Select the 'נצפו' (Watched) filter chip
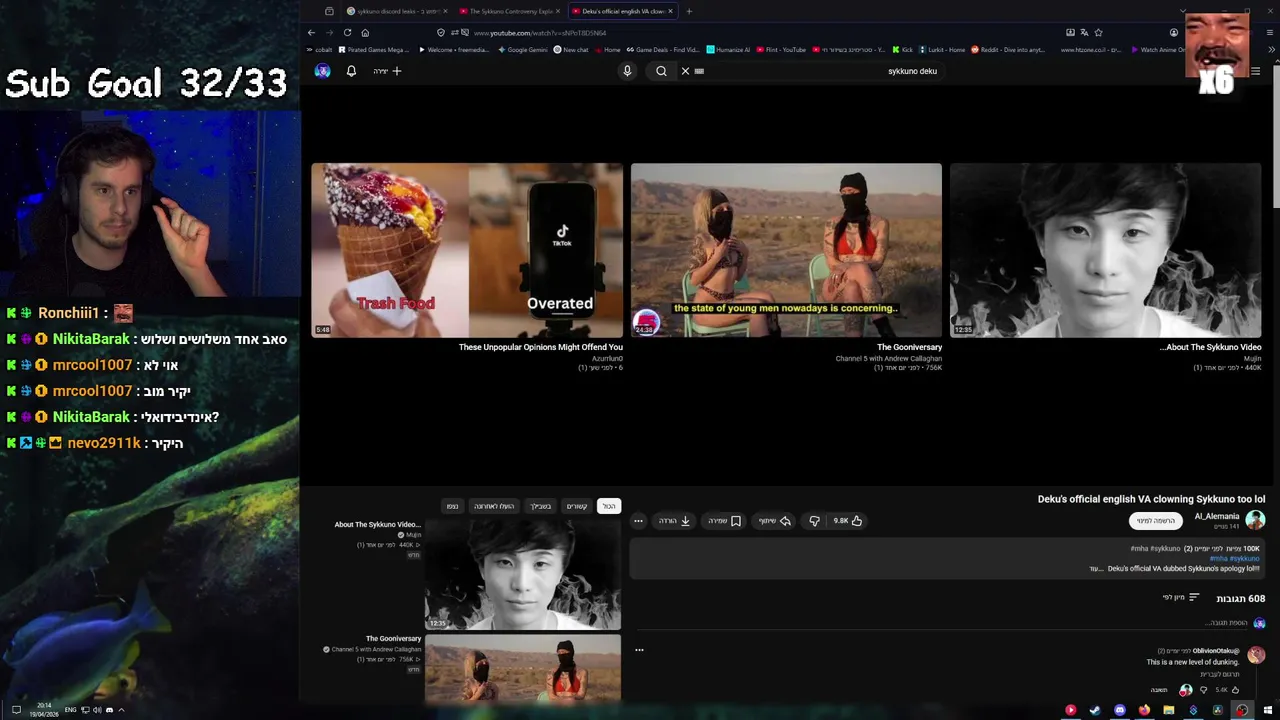This screenshot has height=720, width=1280. pos(452,506)
